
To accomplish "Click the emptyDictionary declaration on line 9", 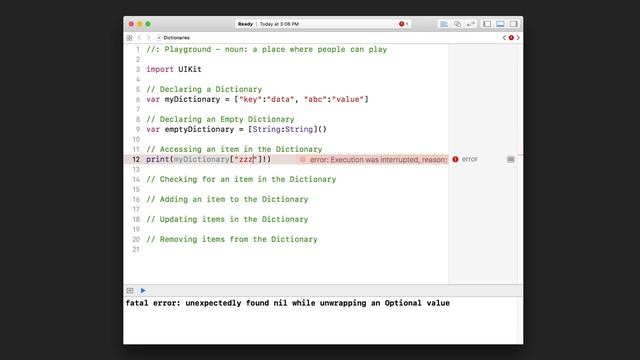I will click(x=236, y=129).
